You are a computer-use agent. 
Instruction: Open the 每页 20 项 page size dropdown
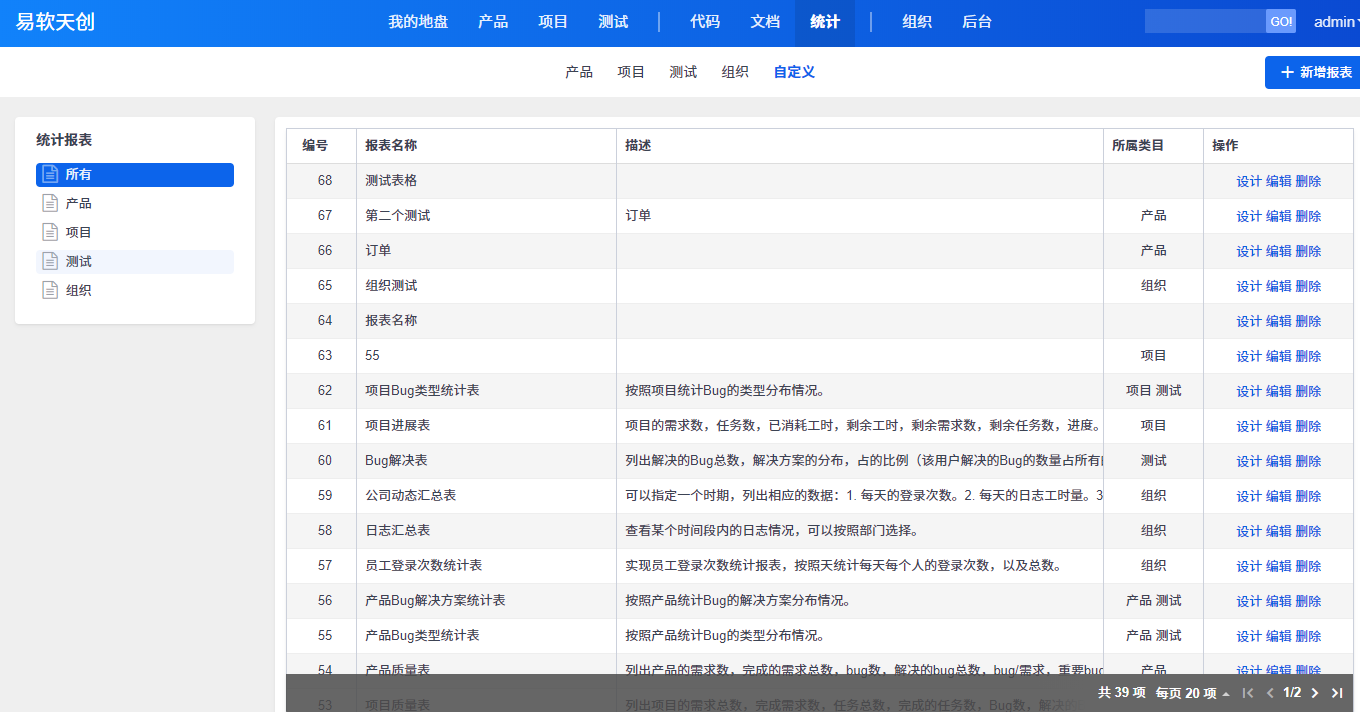1192,693
